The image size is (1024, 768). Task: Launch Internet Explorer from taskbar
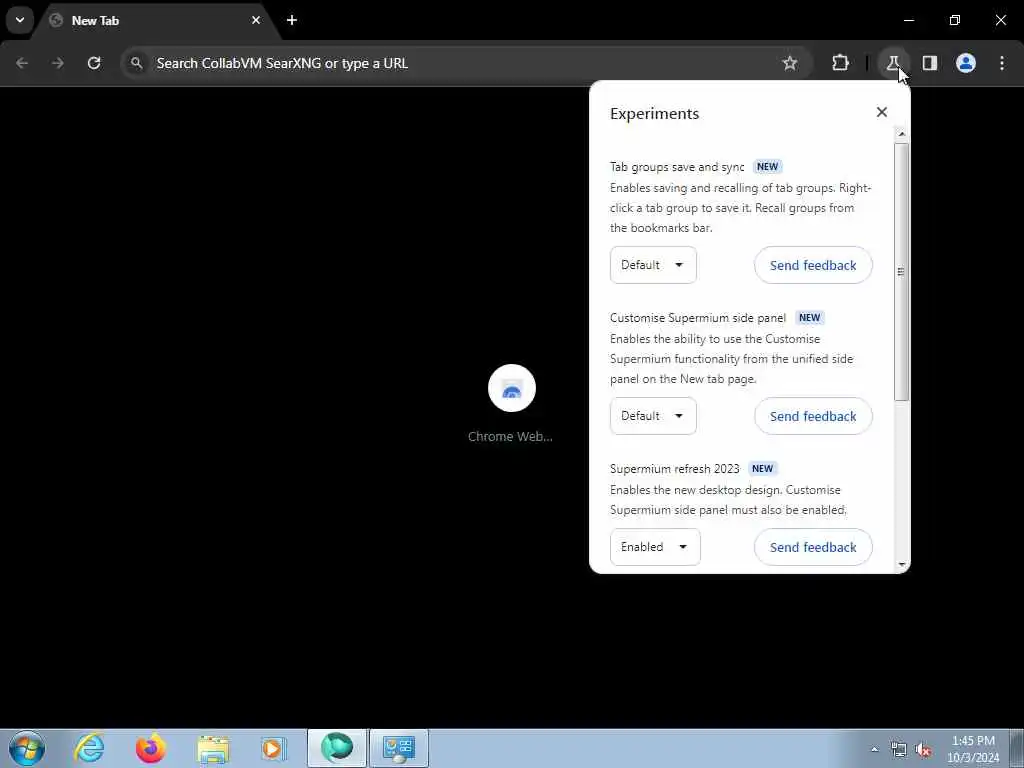tap(89, 748)
